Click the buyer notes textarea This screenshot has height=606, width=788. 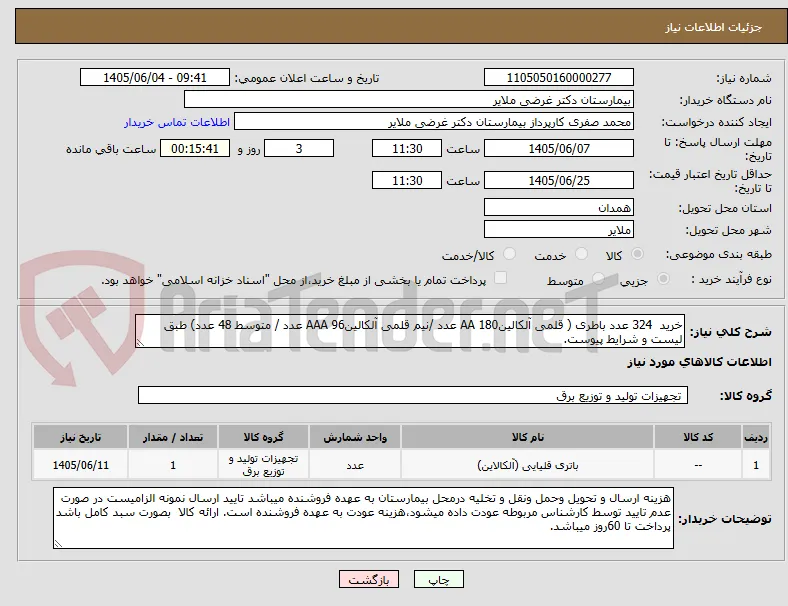click(363, 518)
